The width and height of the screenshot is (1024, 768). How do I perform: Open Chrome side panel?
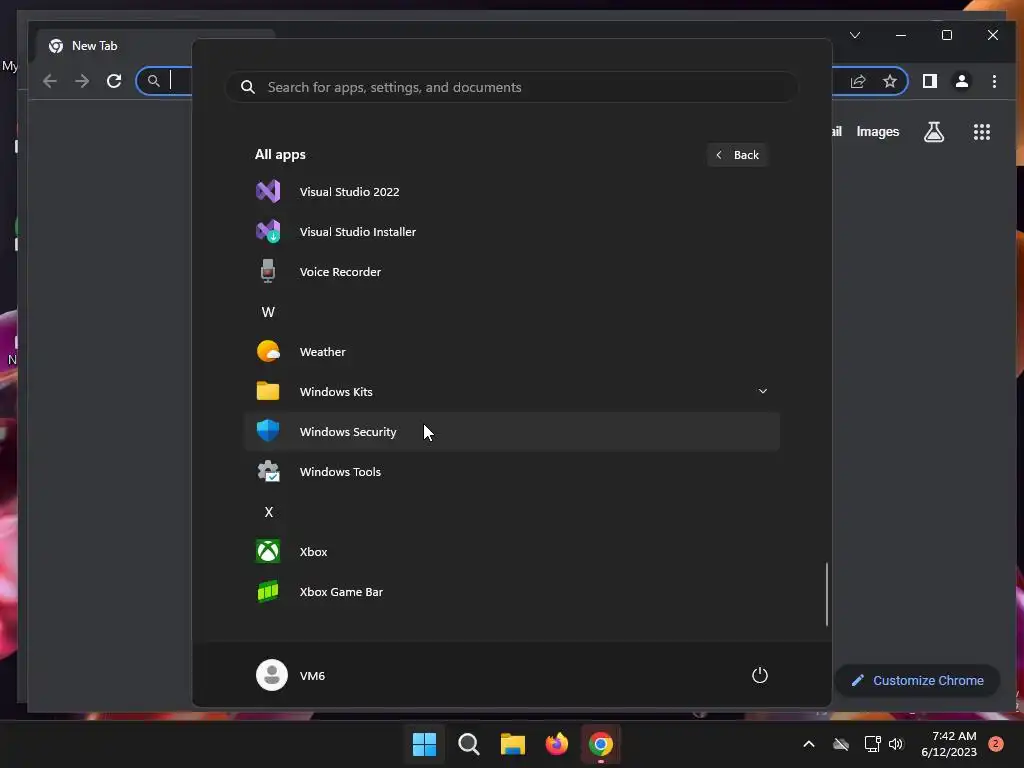pyautogui.click(x=930, y=81)
